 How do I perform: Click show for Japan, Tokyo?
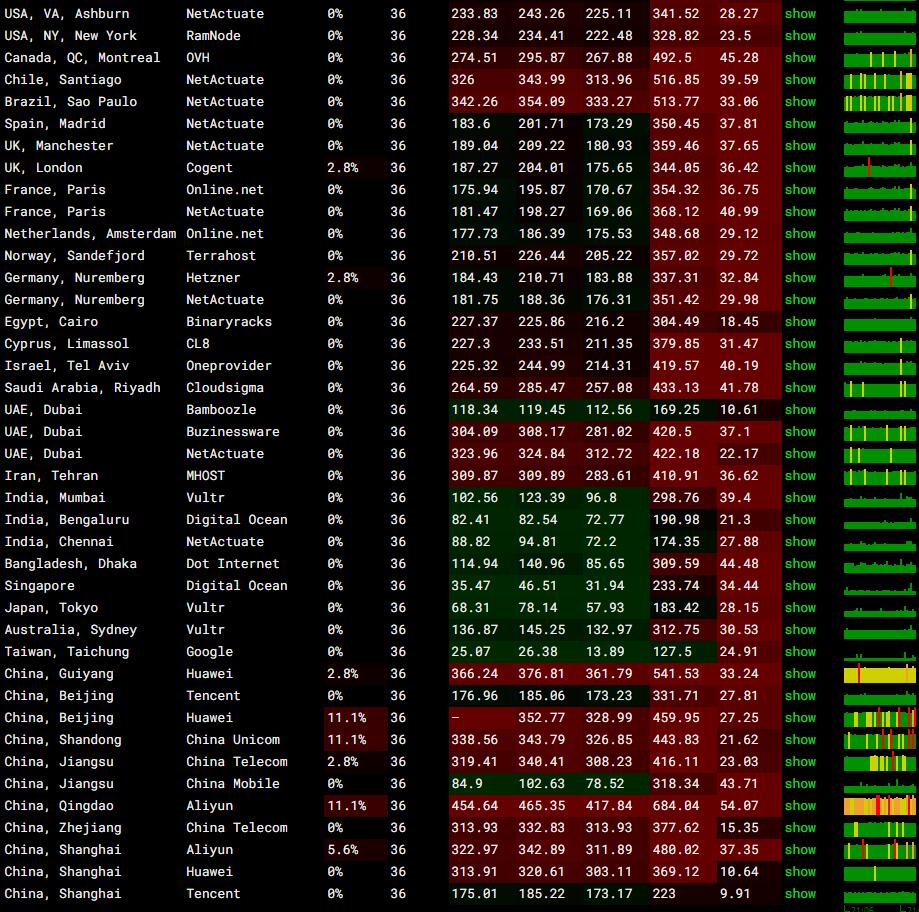coord(800,607)
